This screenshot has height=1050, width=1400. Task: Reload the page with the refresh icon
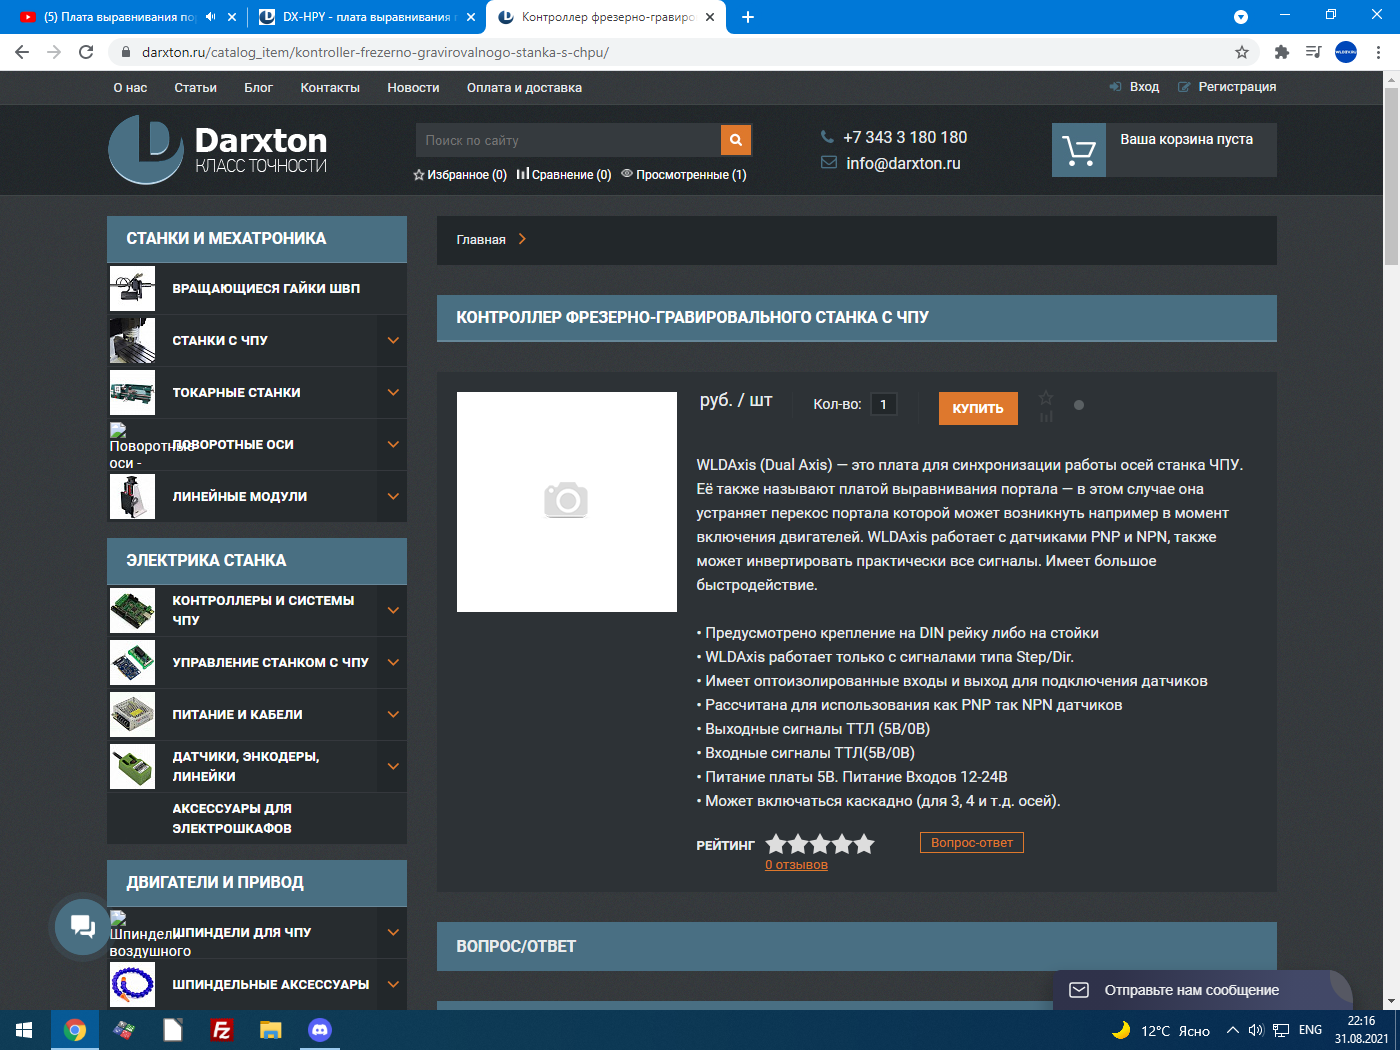[x=86, y=52]
